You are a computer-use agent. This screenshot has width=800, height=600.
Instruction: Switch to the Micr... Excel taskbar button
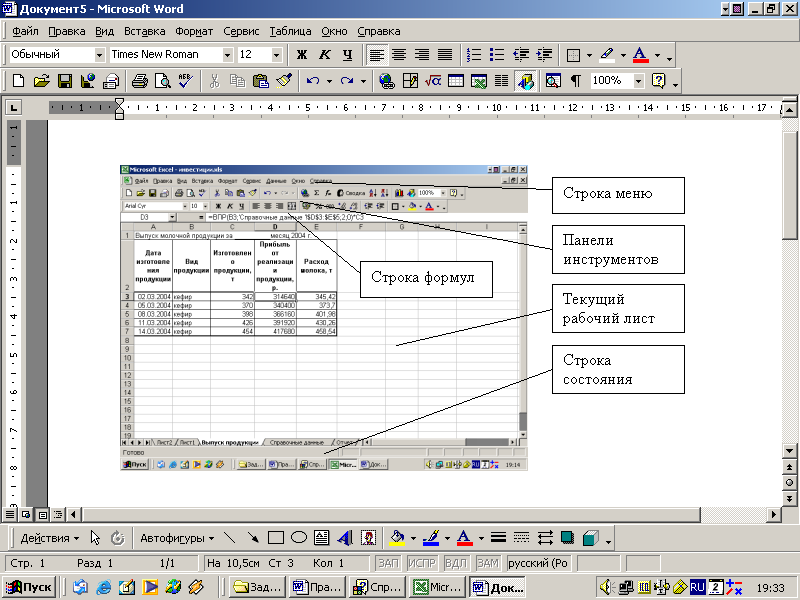pyautogui.click(x=438, y=587)
